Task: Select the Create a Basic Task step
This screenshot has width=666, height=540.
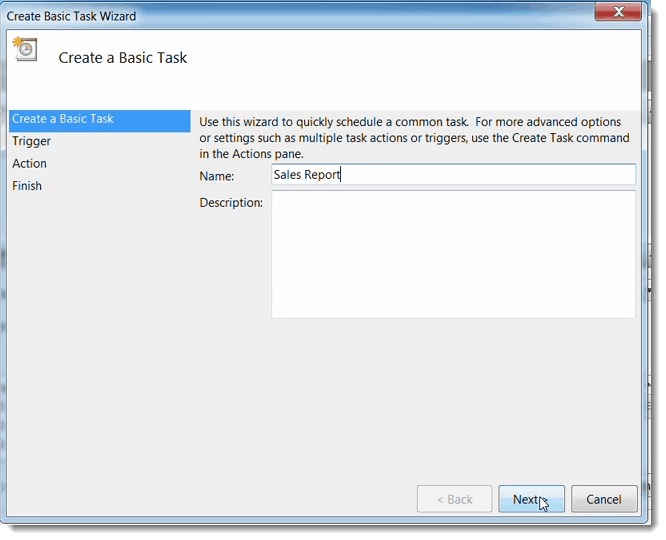Action: (99, 121)
